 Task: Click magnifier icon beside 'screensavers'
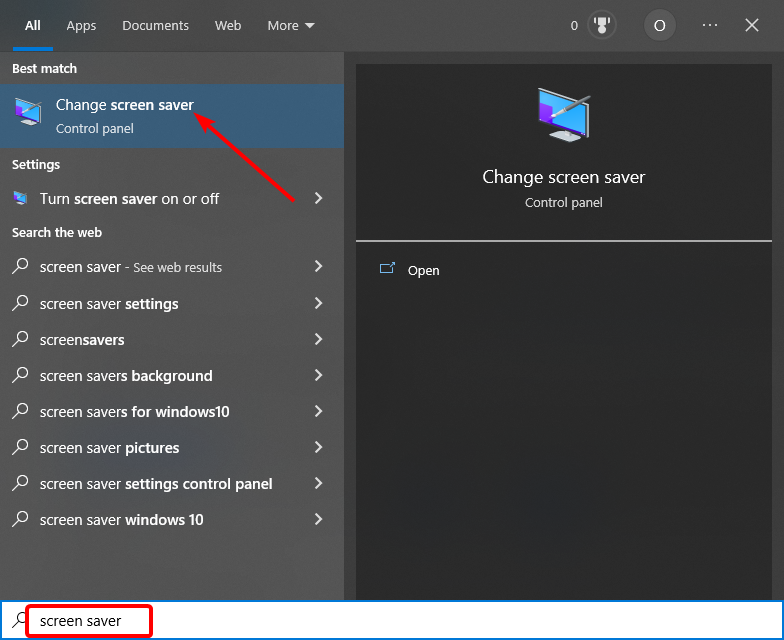pyautogui.click(x=20, y=339)
